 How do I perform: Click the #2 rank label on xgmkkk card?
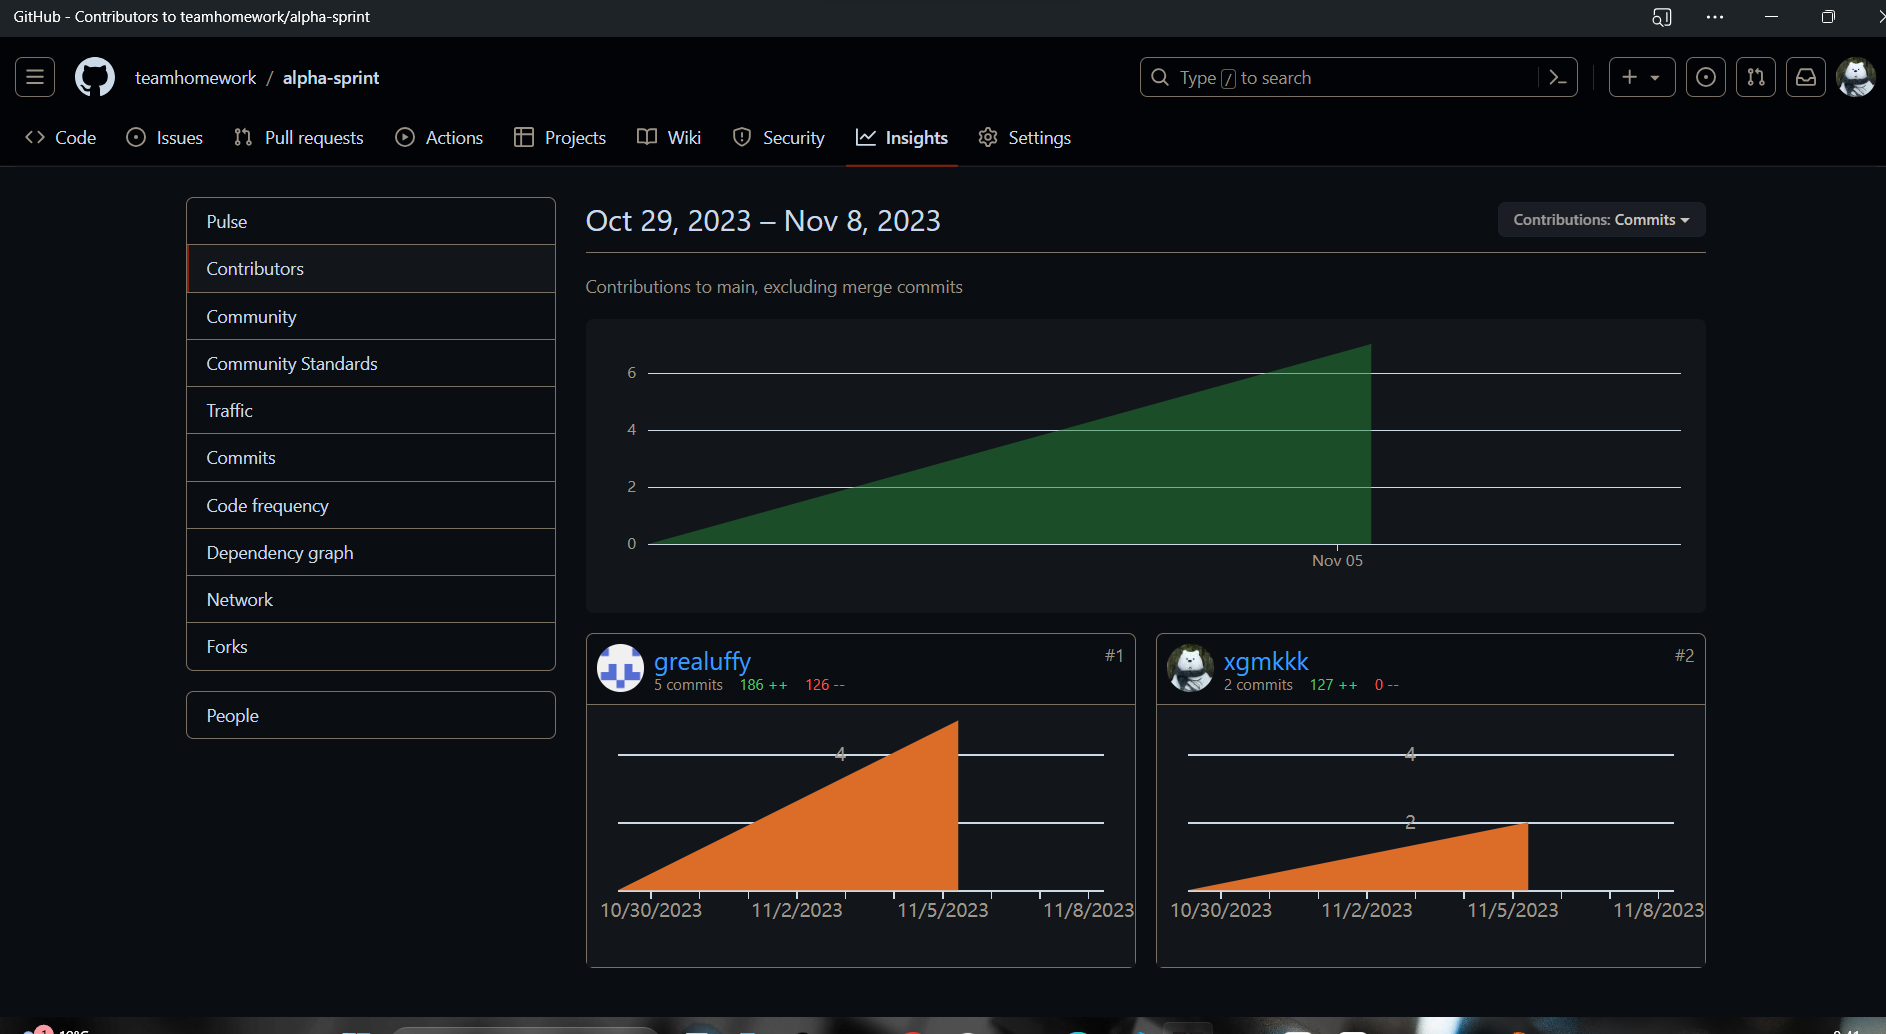click(1685, 656)
